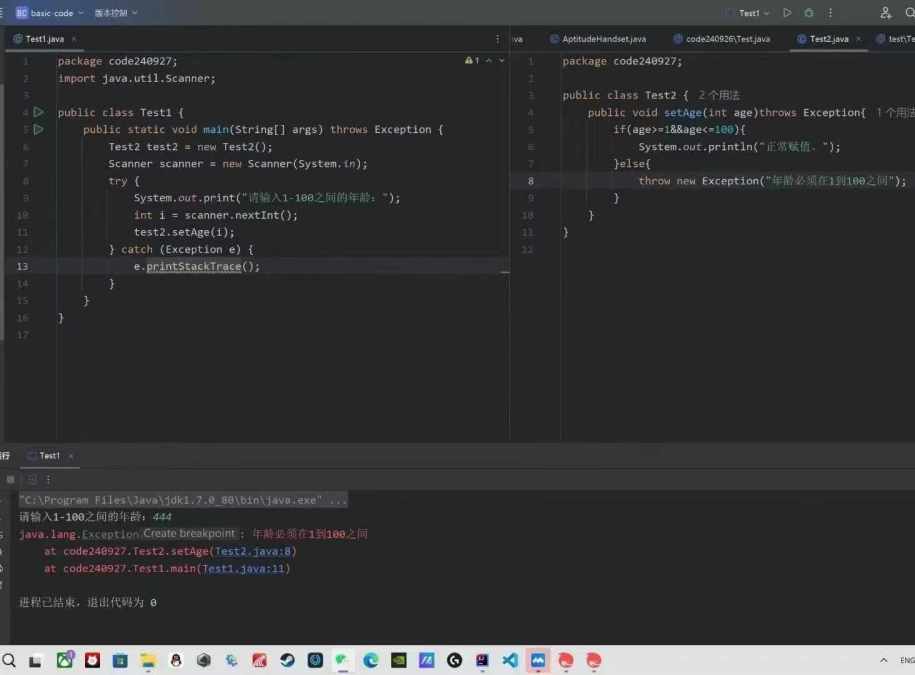Click line number 8 in Test2.java gutter
The image size is (915, 675).
tap(530, 181)
